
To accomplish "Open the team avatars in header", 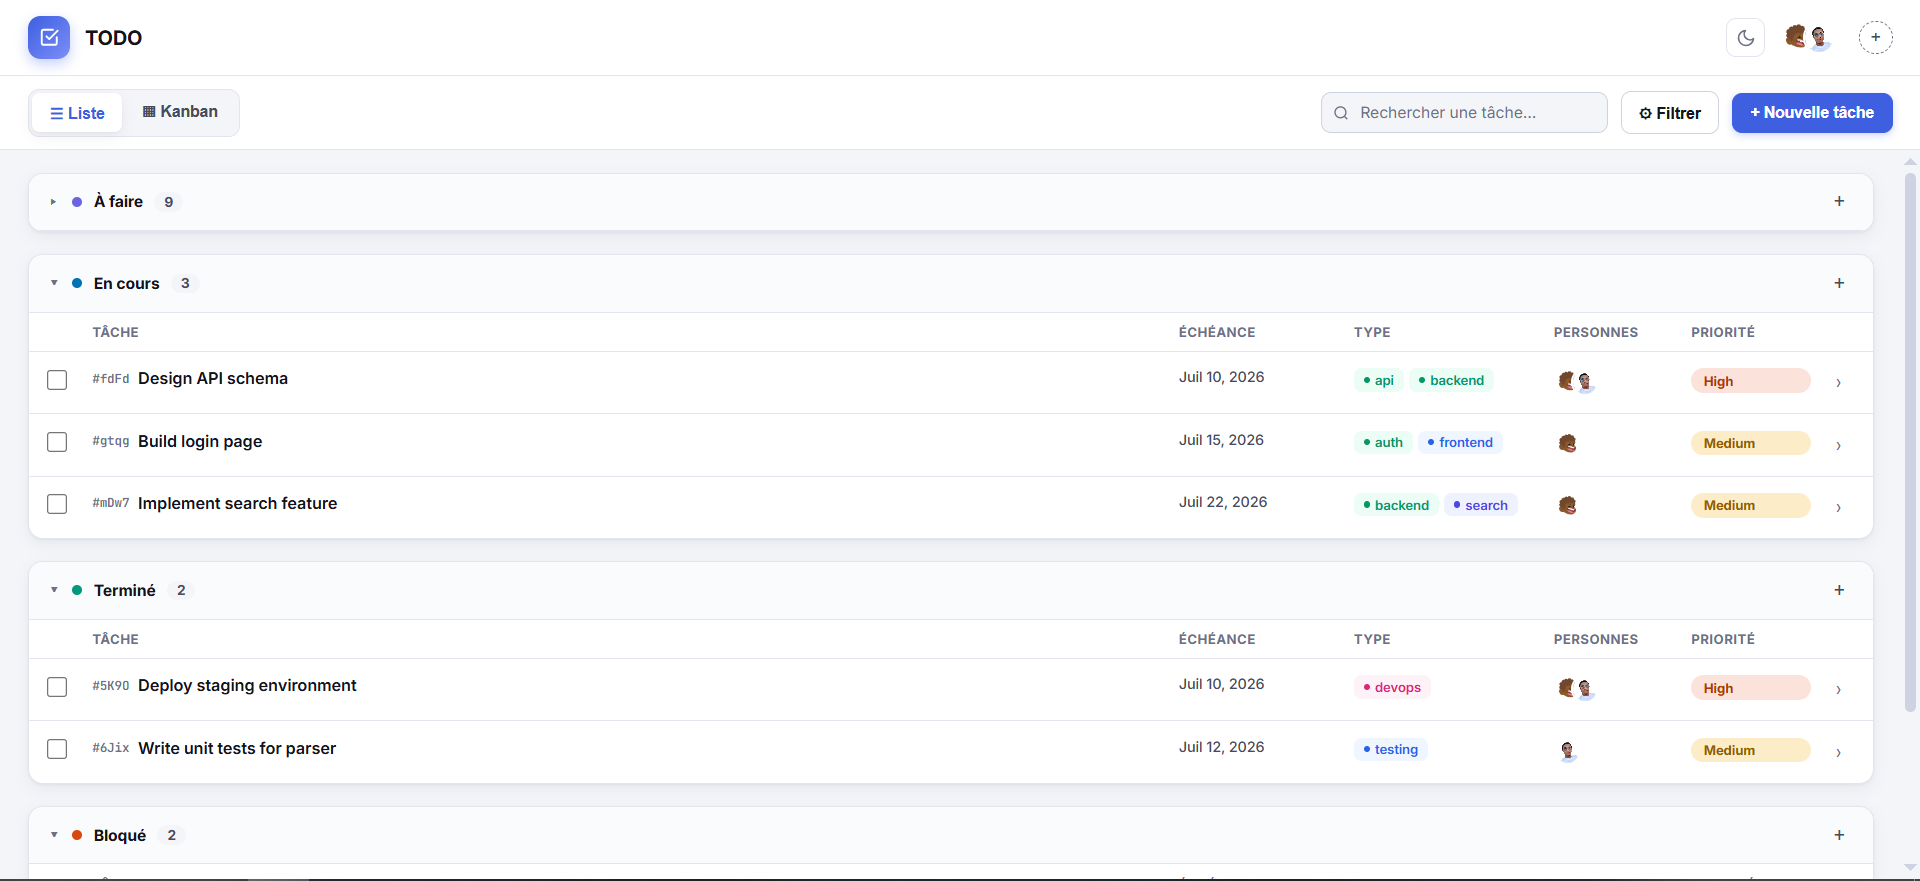I will [x=1808, y=38].
